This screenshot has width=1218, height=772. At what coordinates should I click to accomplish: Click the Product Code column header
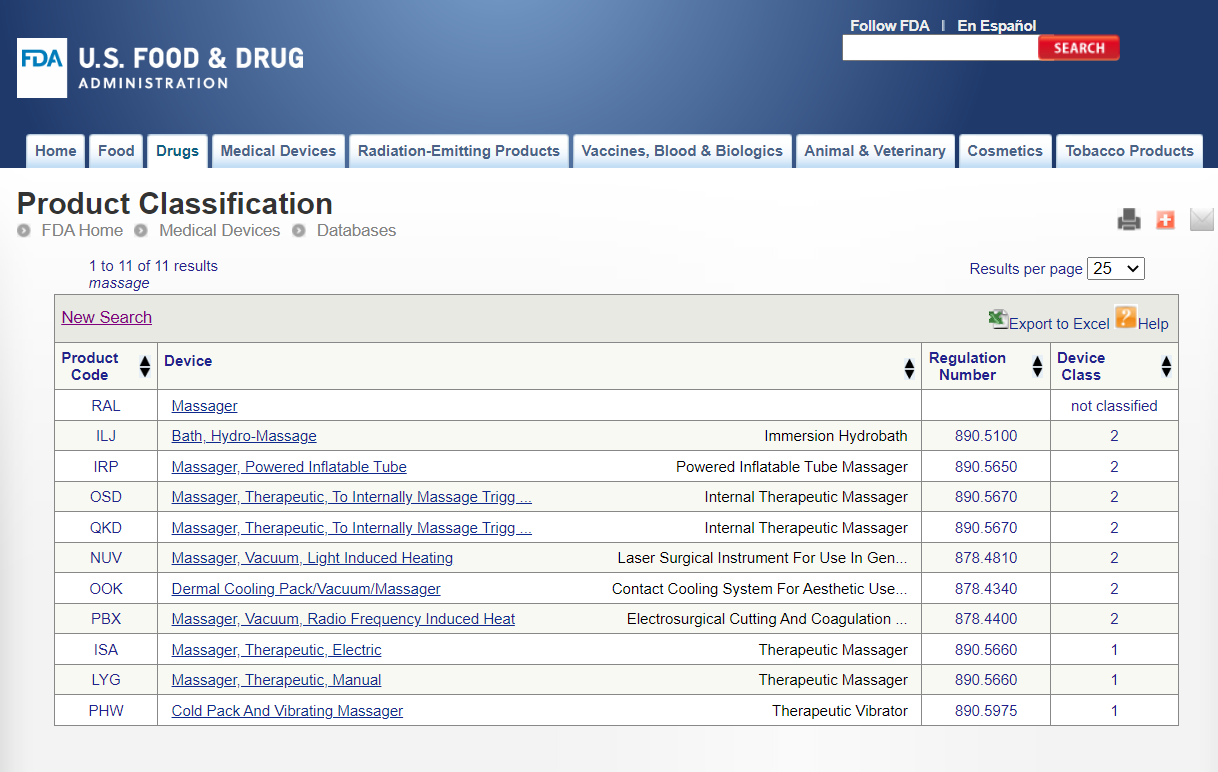tap(90, 366)
